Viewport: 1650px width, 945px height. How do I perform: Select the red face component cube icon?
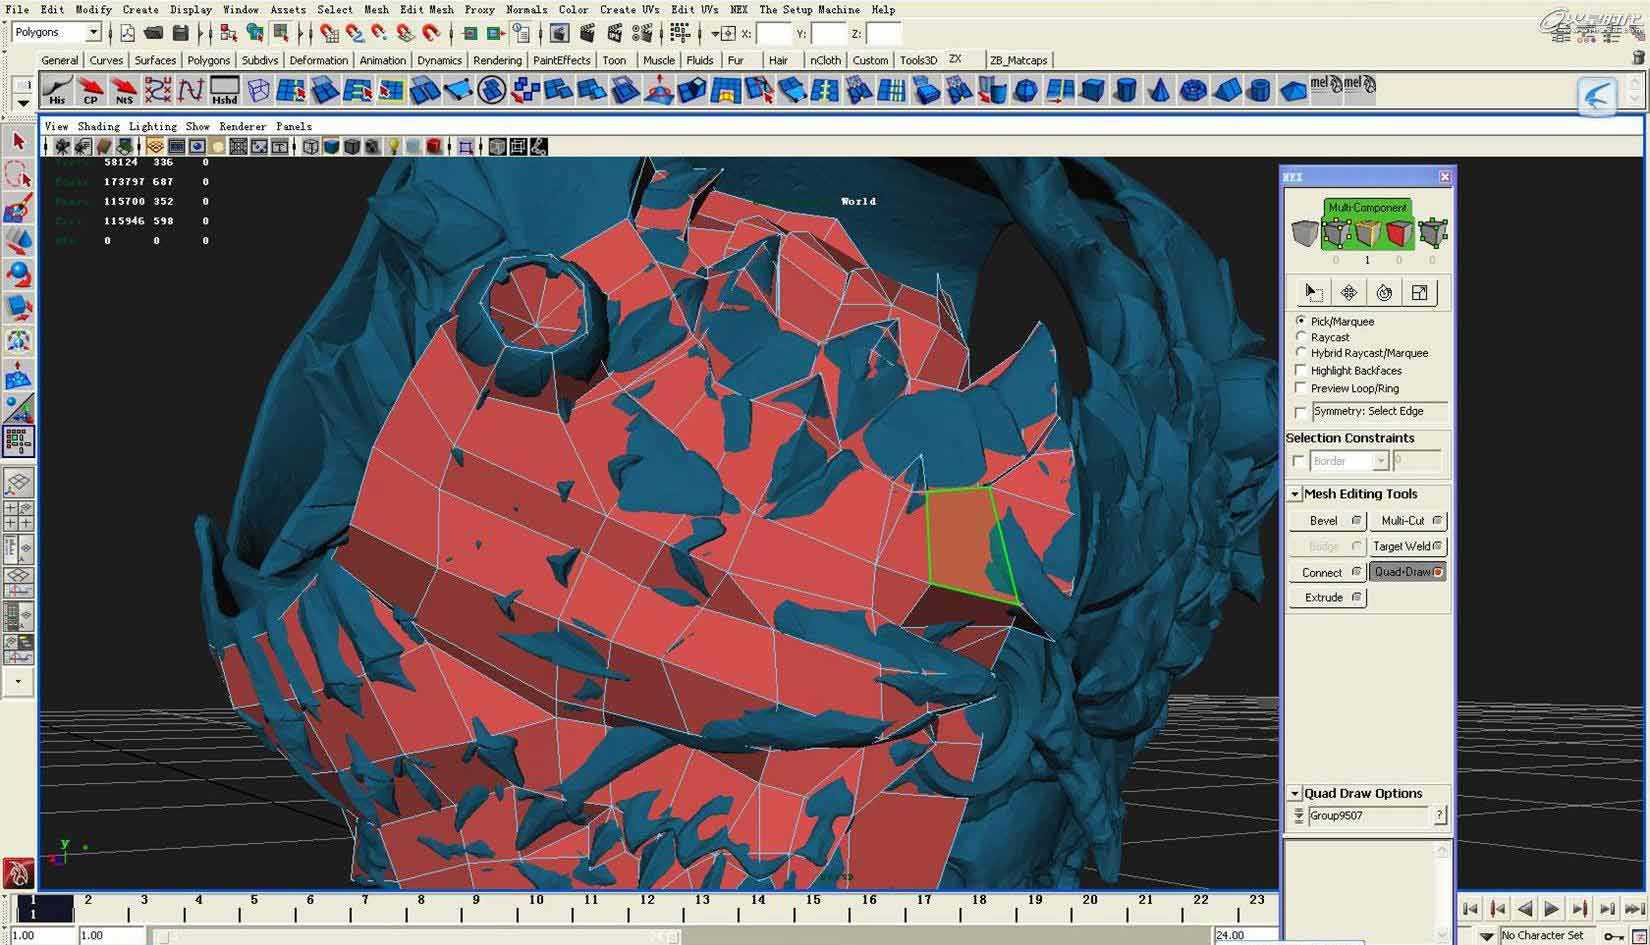(1399, 234)
